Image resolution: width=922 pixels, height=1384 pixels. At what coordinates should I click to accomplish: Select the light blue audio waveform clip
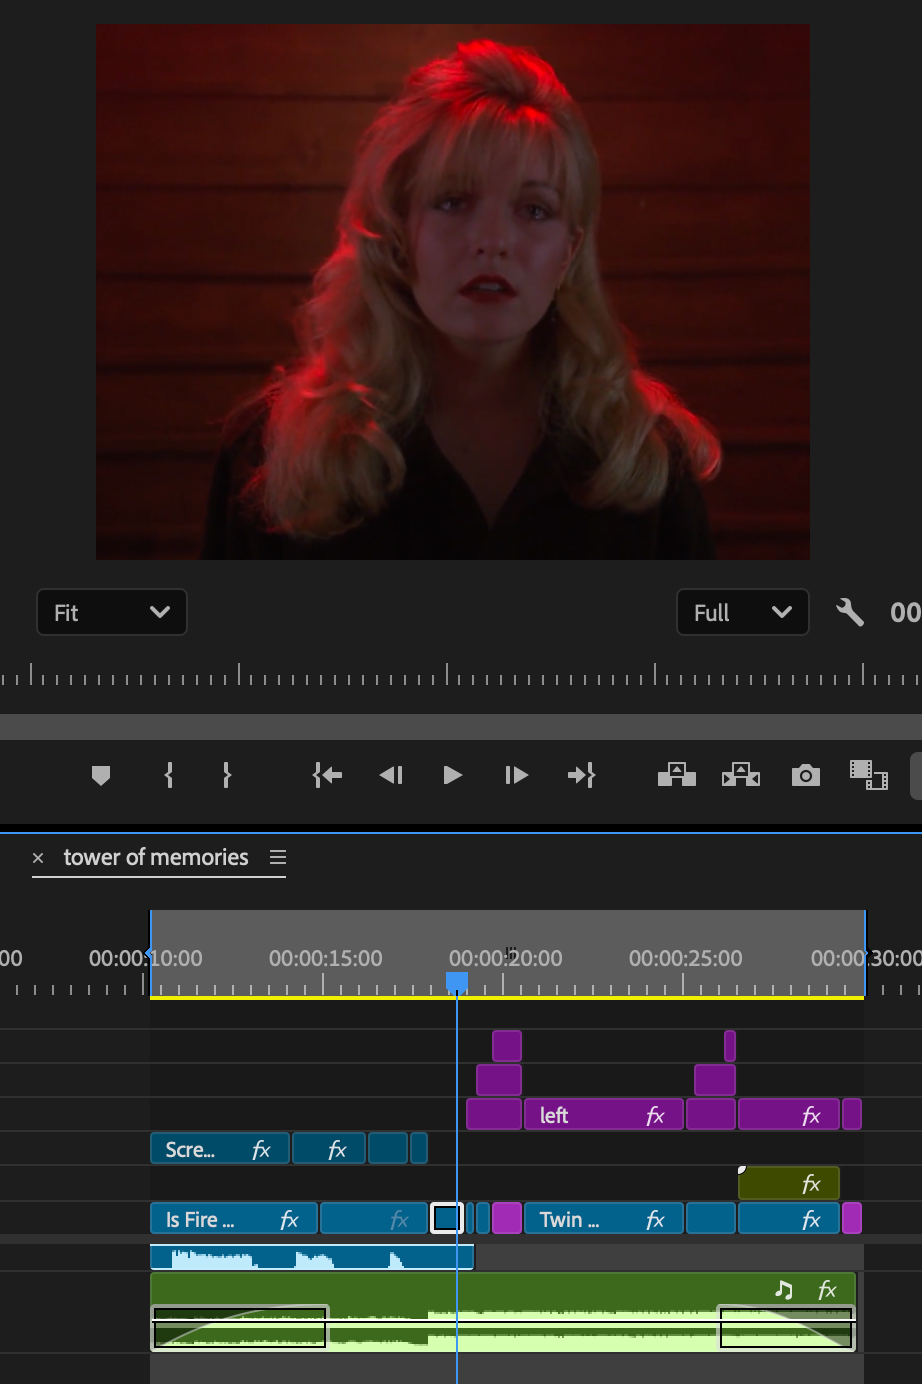[x=312, y=1257]
